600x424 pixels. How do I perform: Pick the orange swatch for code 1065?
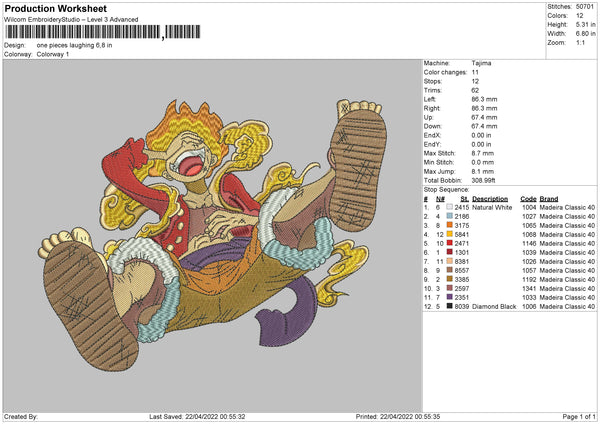(x=449, y=225)
